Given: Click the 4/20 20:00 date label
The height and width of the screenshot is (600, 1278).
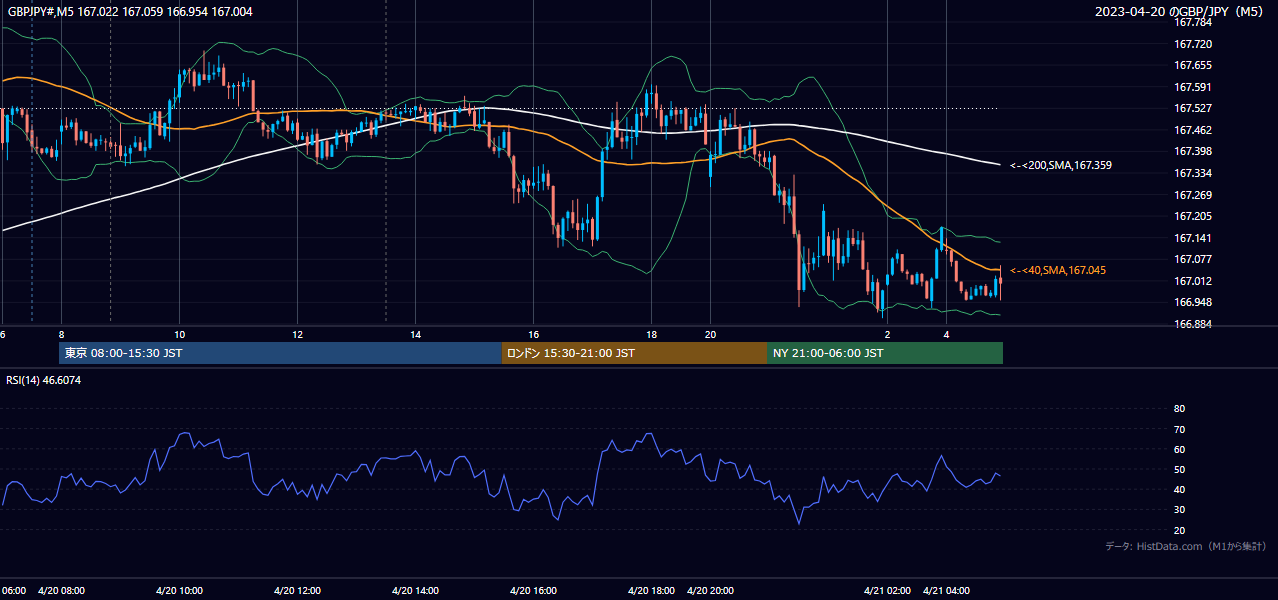Looking at the screenshot, I should click(x=710, y=590).
